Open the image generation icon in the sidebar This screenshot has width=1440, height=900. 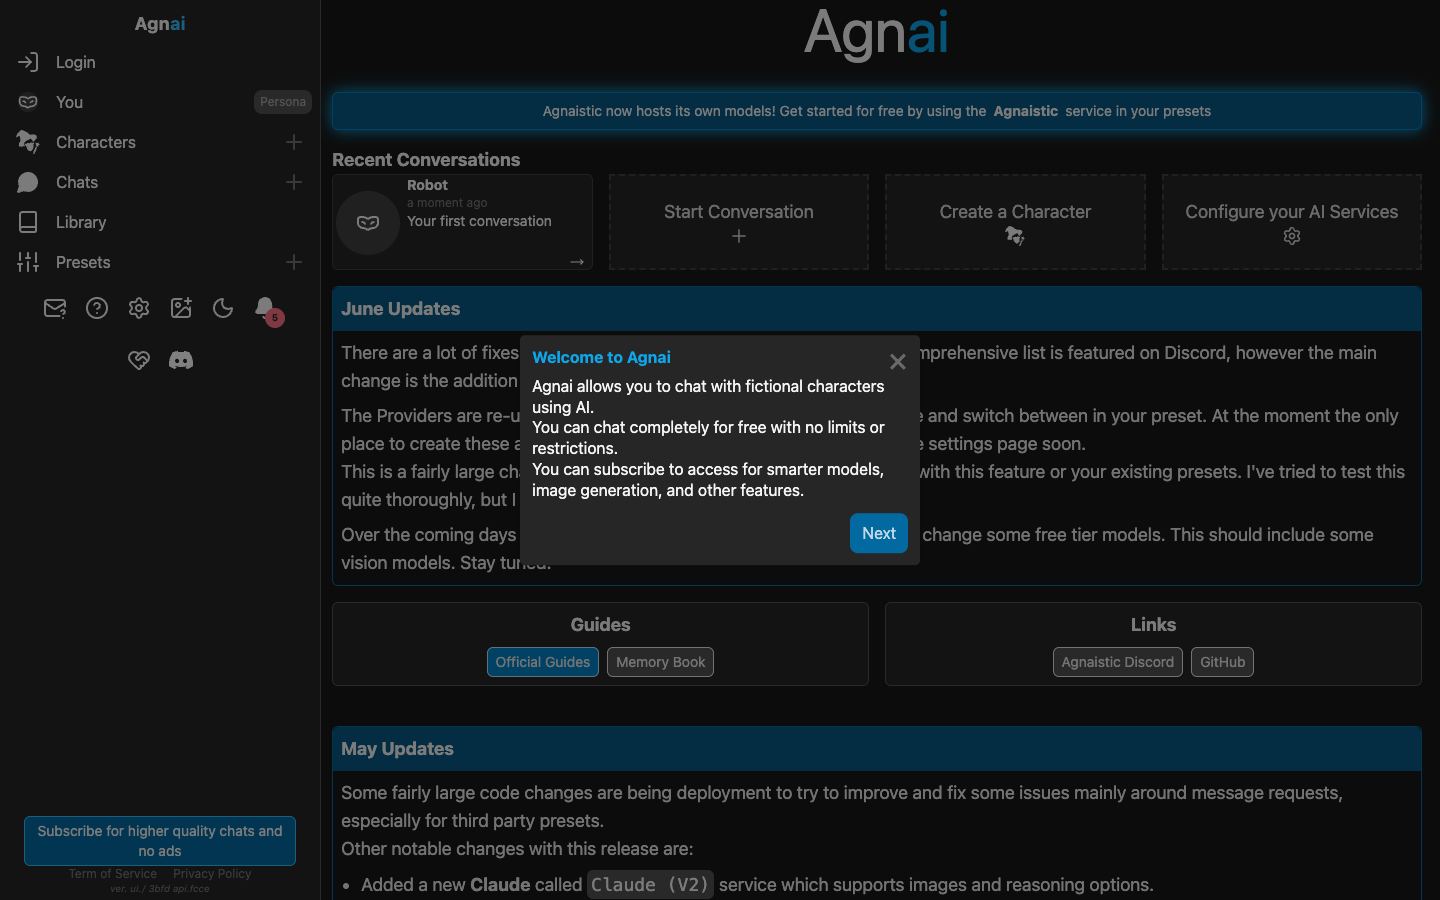[x=181, y=309]
